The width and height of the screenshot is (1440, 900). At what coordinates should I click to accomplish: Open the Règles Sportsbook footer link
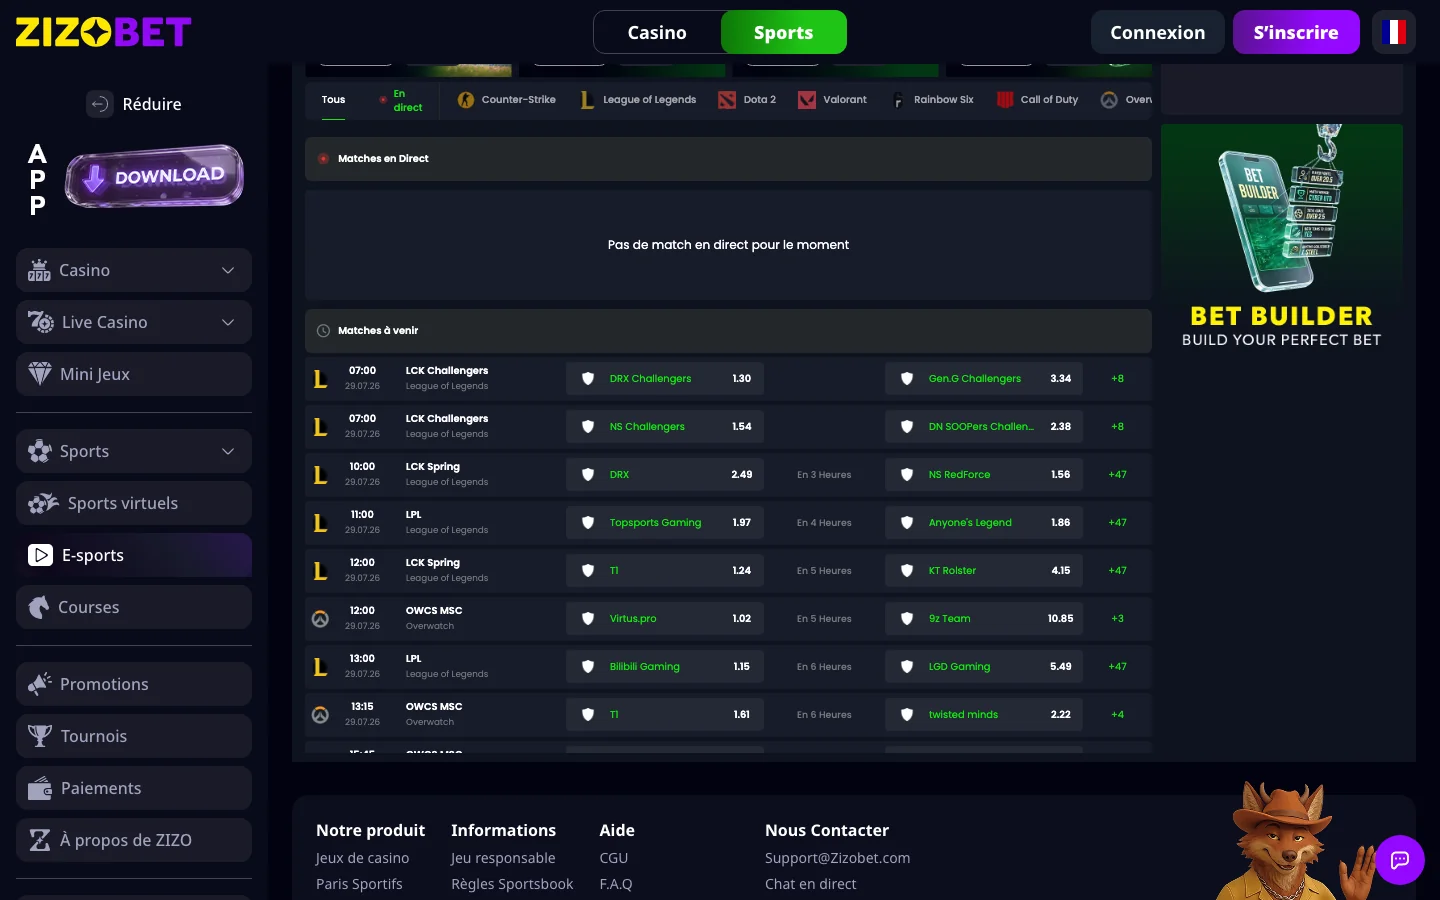point(512,884)
